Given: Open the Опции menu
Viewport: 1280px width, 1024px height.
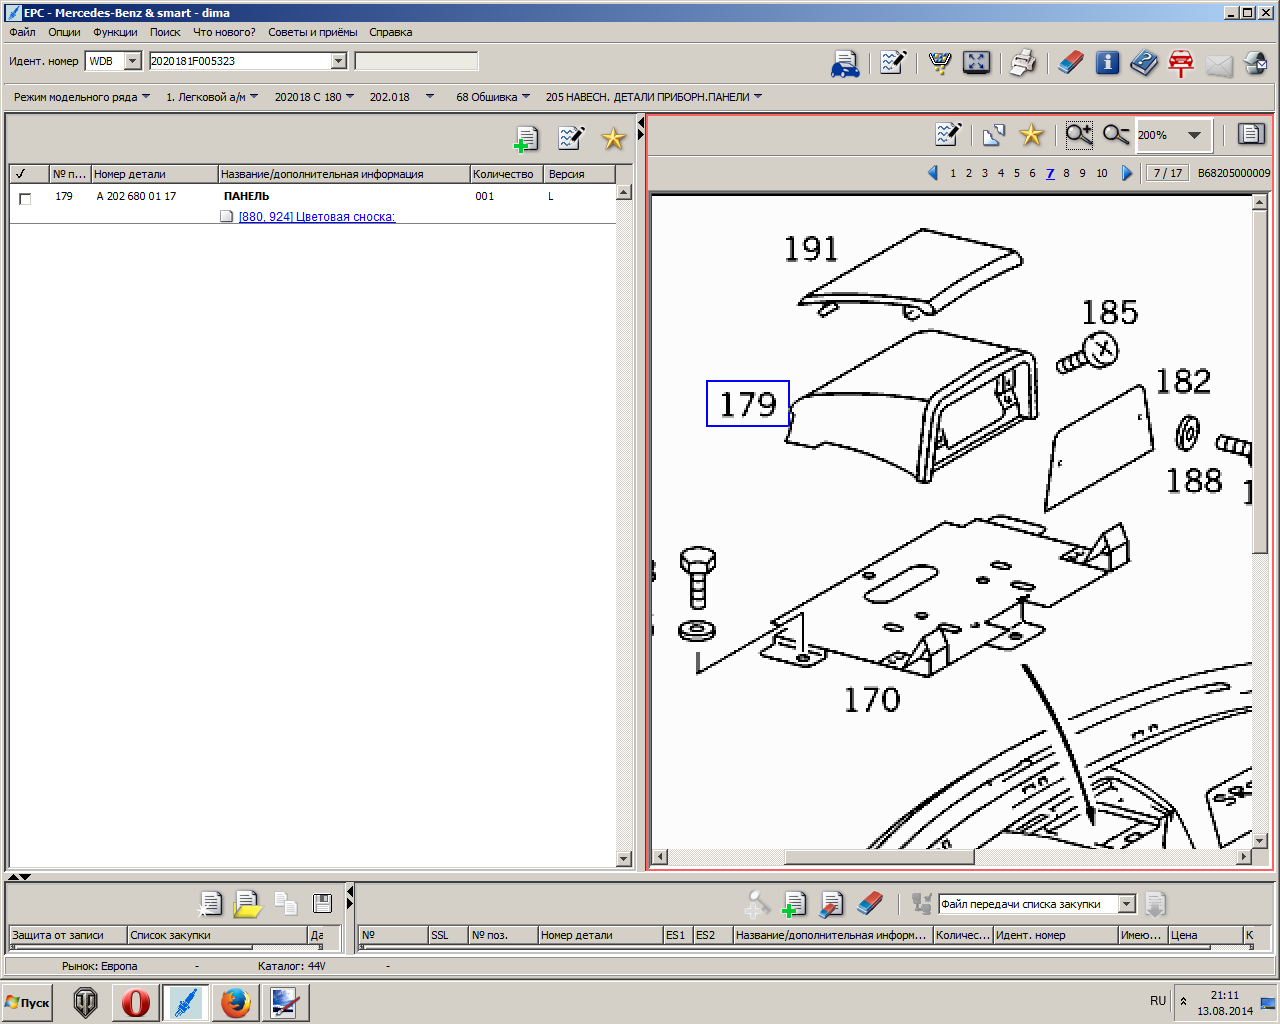Looking at the screenshot, I should tap(64, 32).
